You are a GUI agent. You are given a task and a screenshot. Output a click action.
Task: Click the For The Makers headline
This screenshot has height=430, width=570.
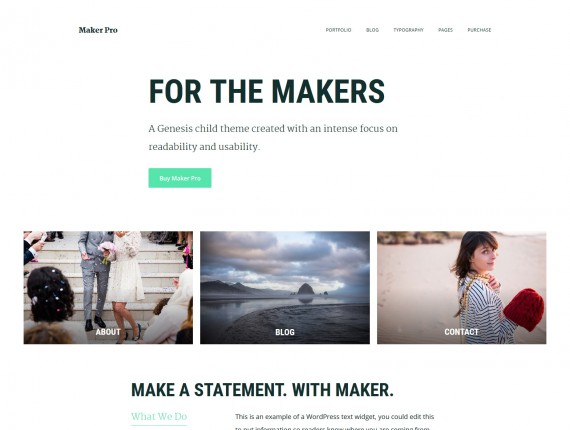point(267,91)
